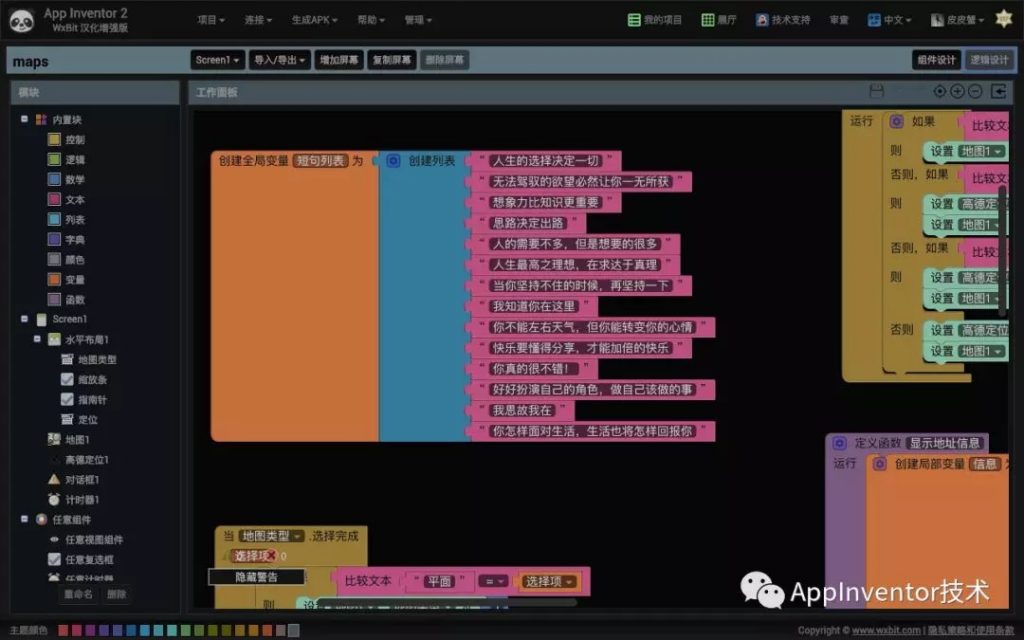
Task: Open the 项目 menu
Action: point(210,19)
